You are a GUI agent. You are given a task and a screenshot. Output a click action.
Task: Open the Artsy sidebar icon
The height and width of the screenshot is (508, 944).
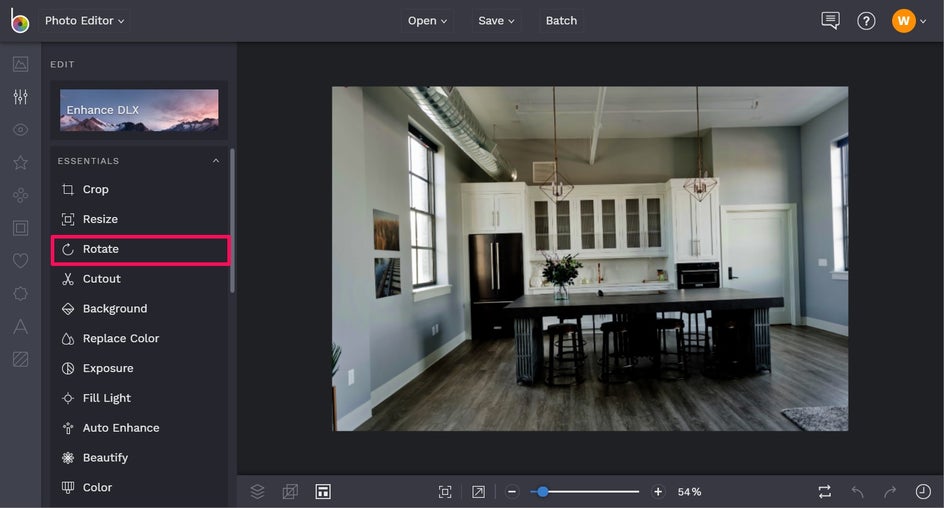click(x=20, y=195)
